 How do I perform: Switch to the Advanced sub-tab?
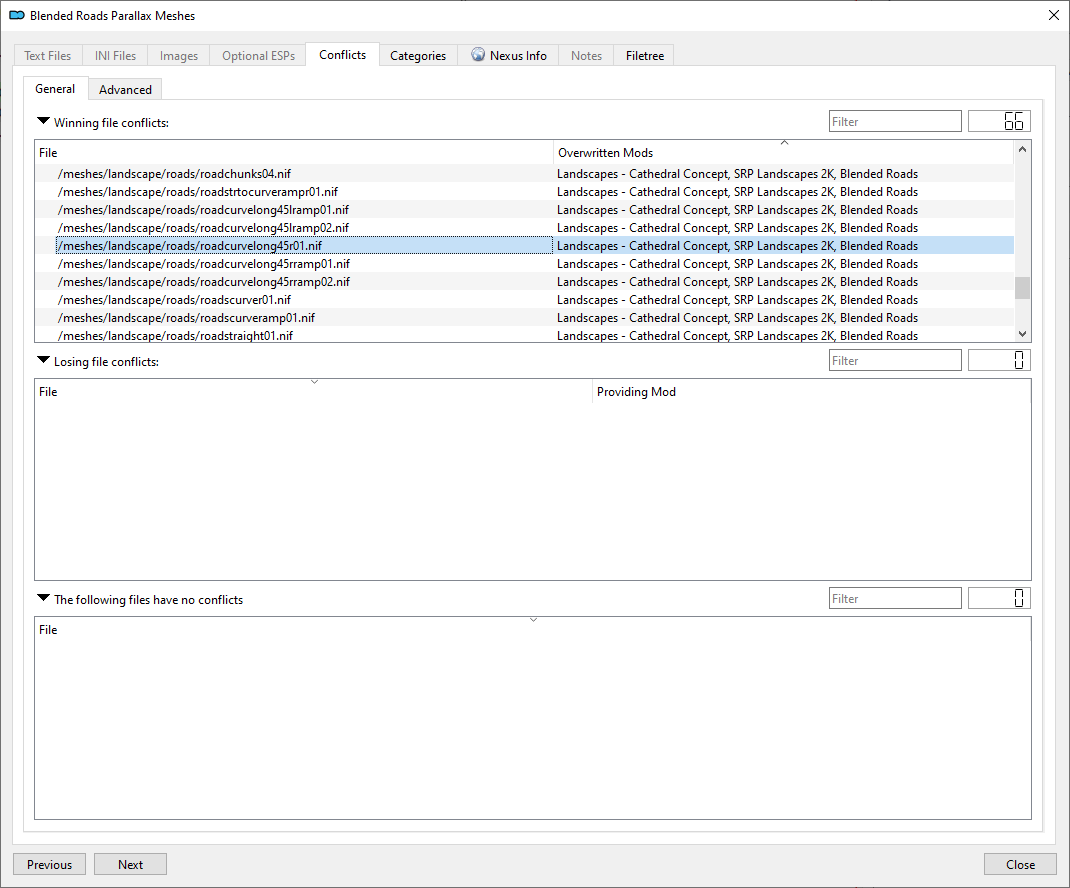126,89
